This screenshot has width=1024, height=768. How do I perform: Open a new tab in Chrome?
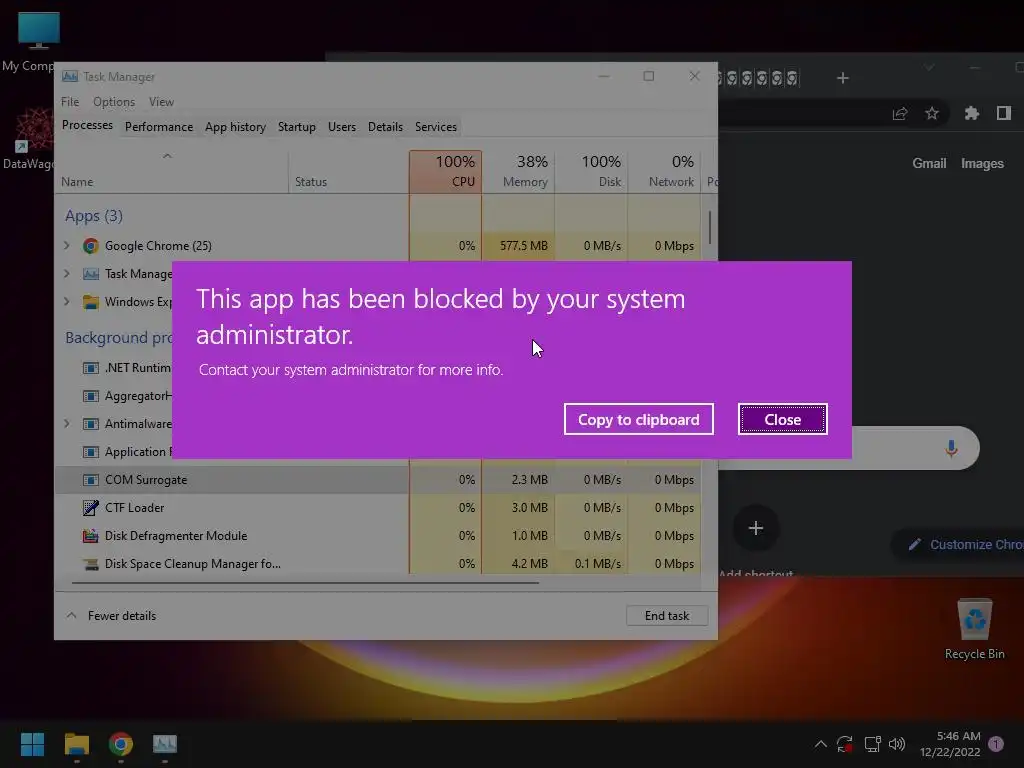[x=842, y=78]
